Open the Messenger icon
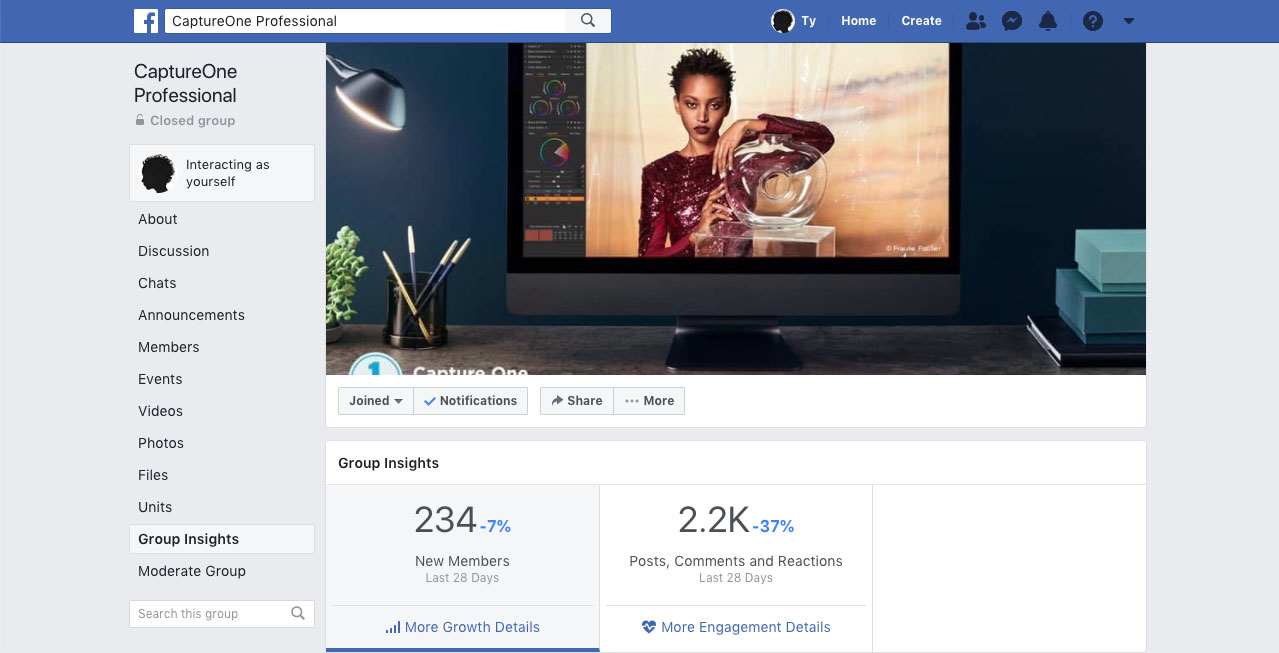This screenshot has width=1279, height=653. (x=1012, y=21)
